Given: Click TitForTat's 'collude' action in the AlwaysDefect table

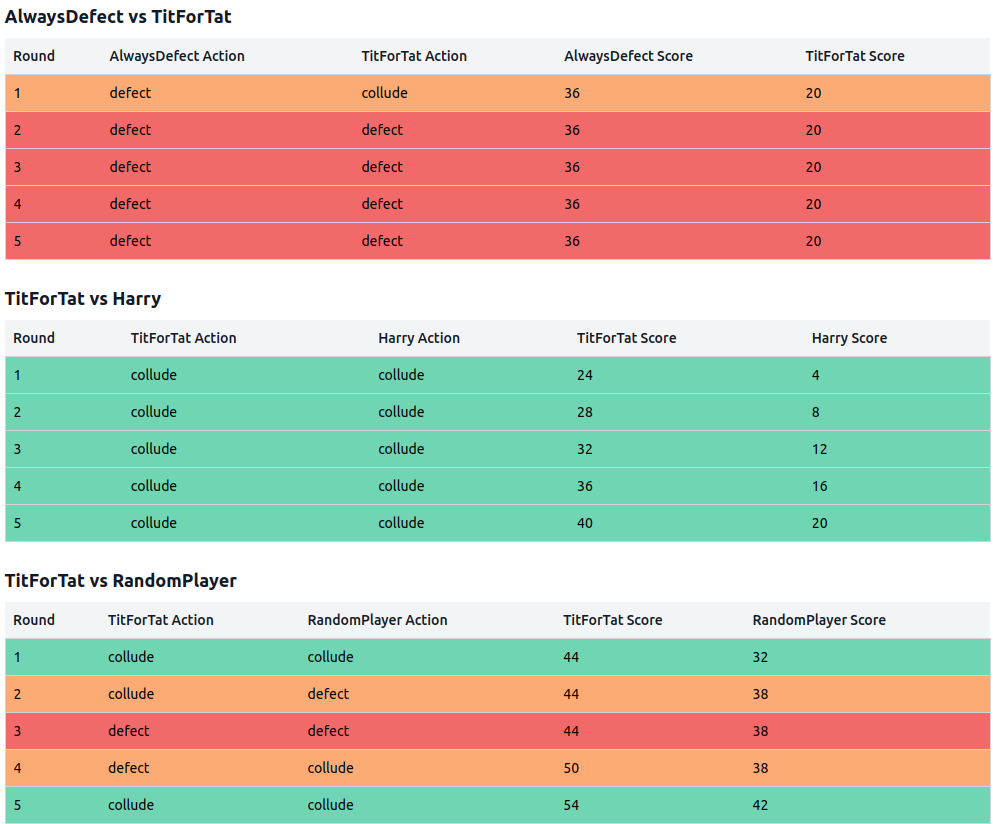Looking at the screenshot, I should pyautogui.click(x=384, y=93).
